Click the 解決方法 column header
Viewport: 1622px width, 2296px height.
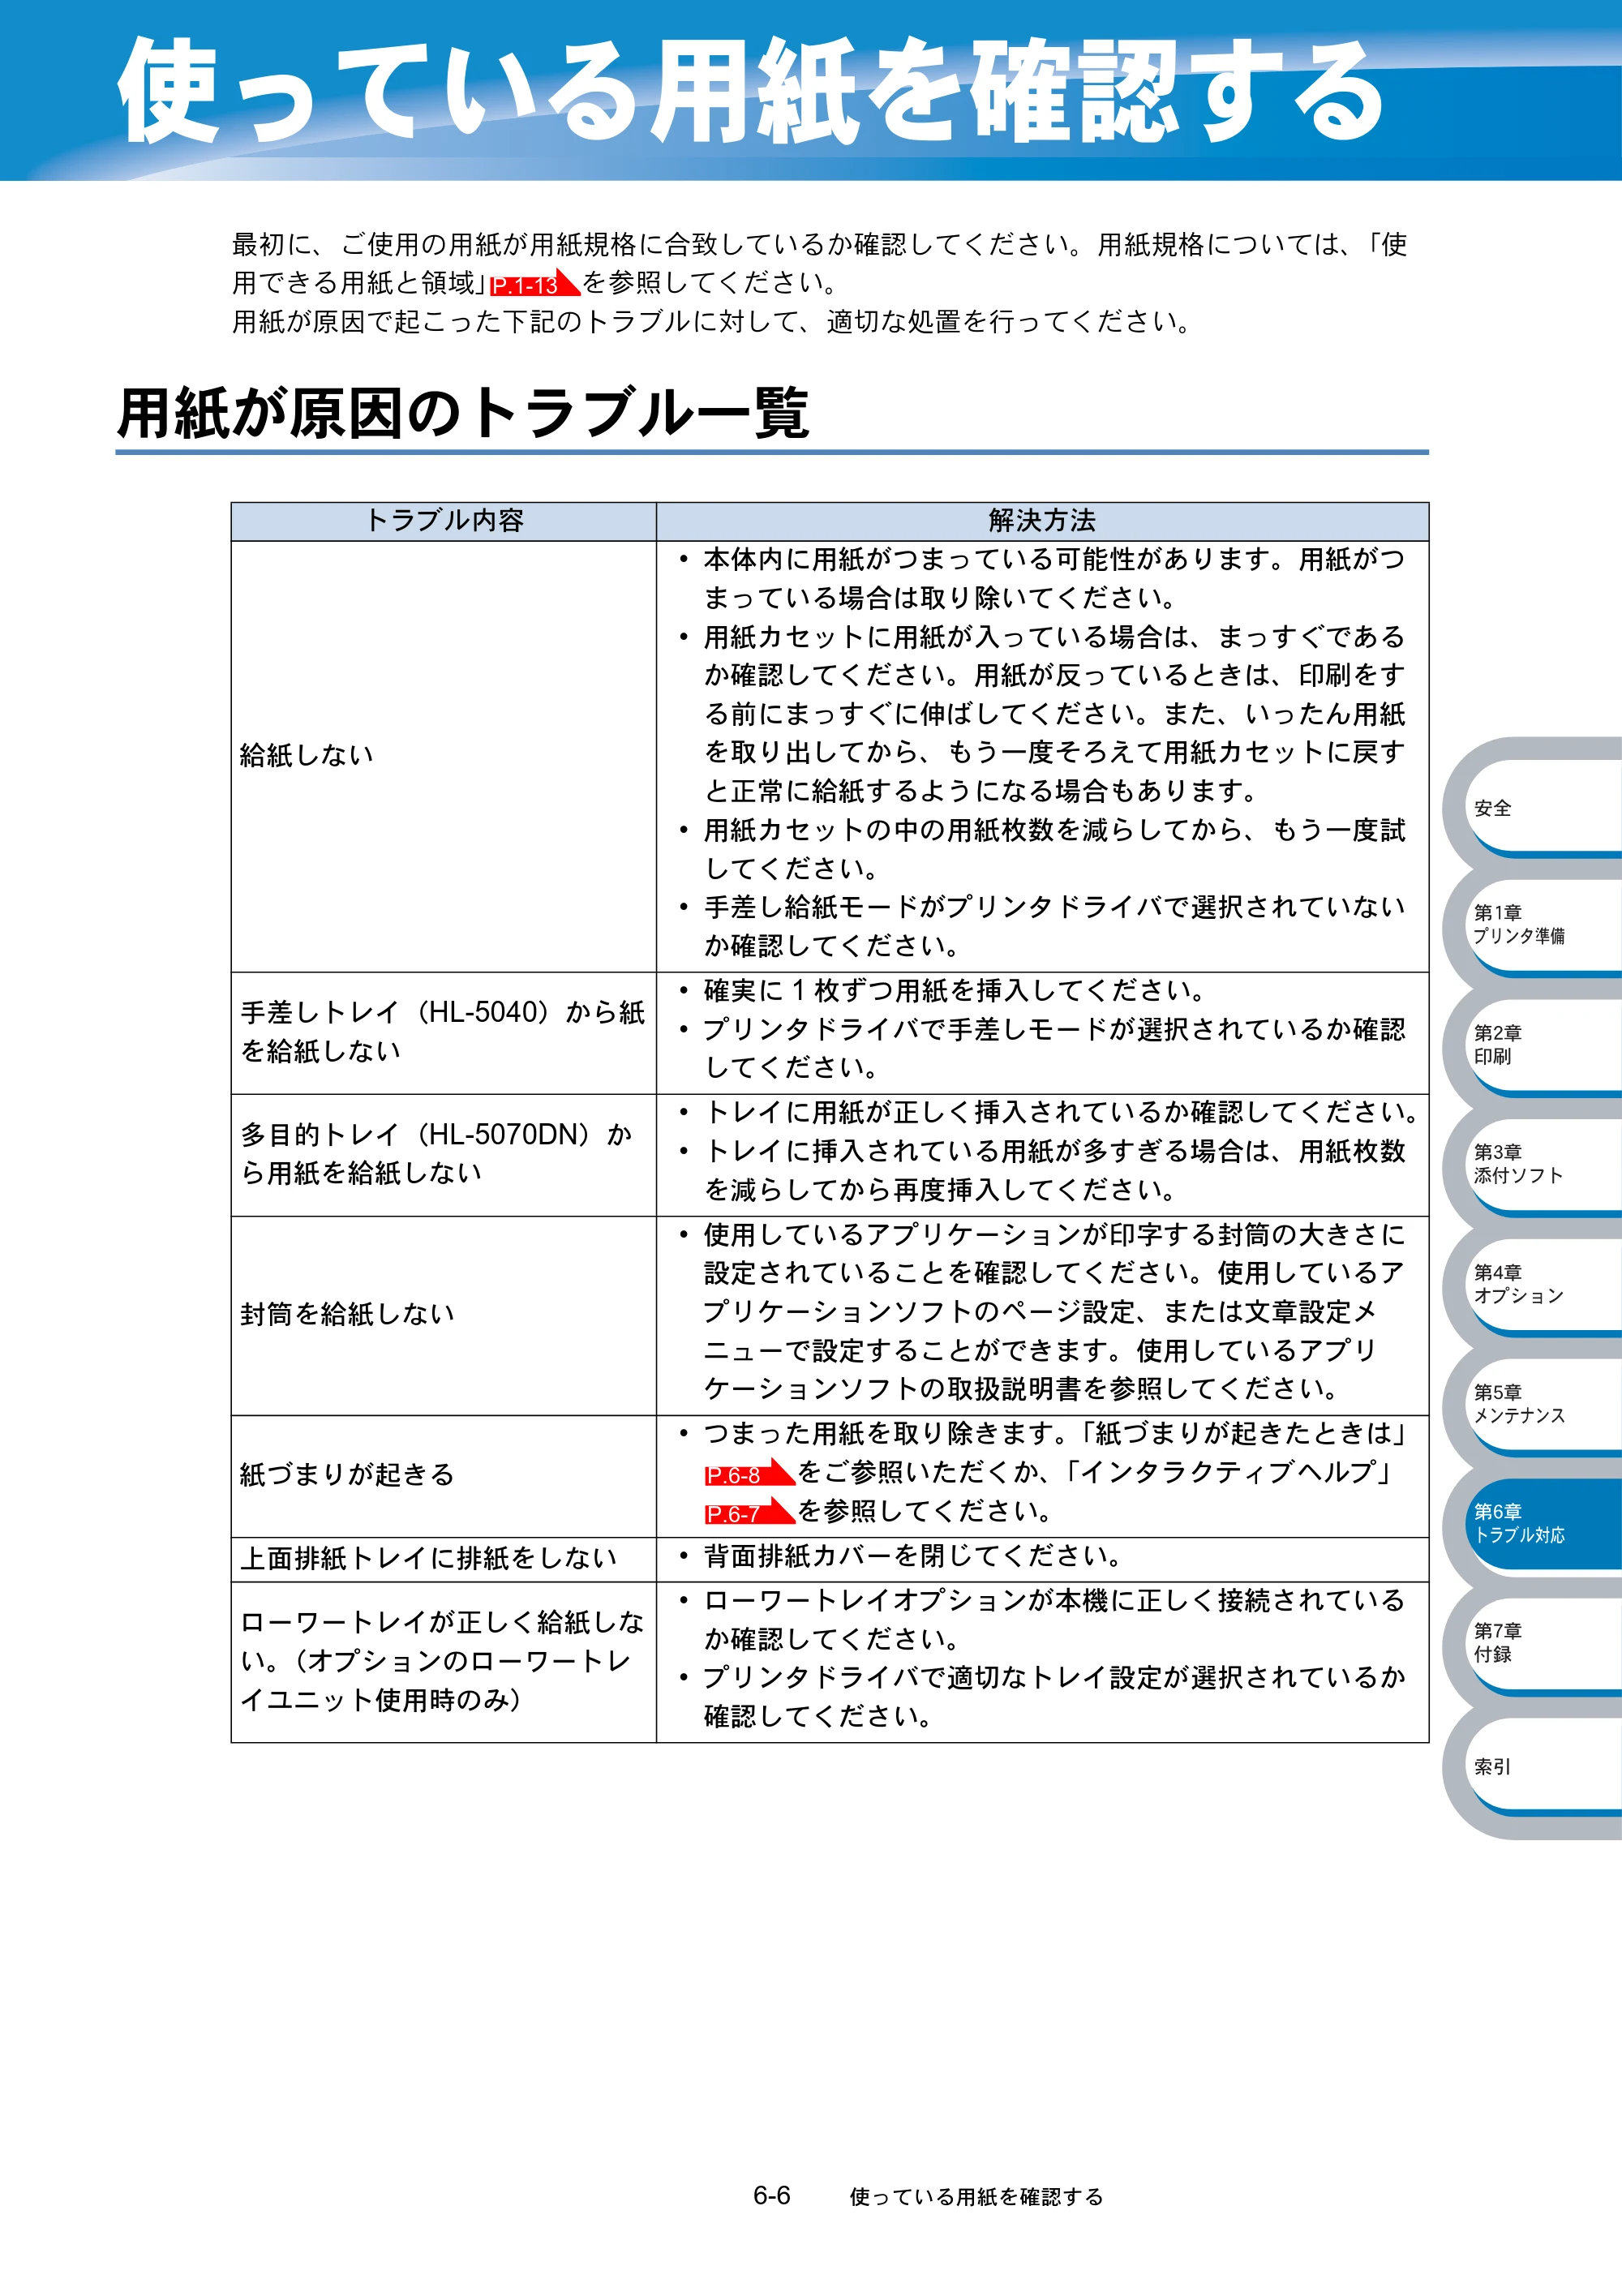point(1042,521)
